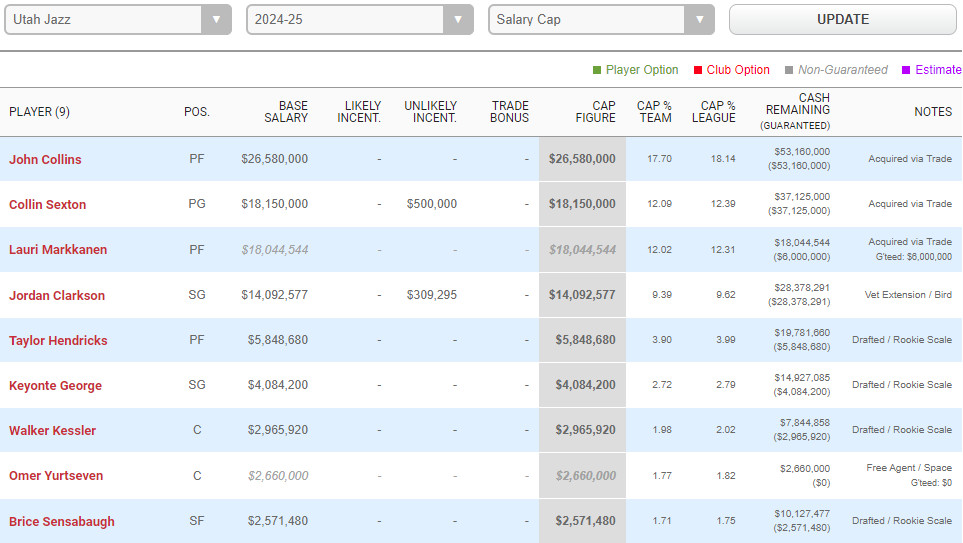
Task: Sort by LIKELY INCENT. column header
Action: coord(359,112)
